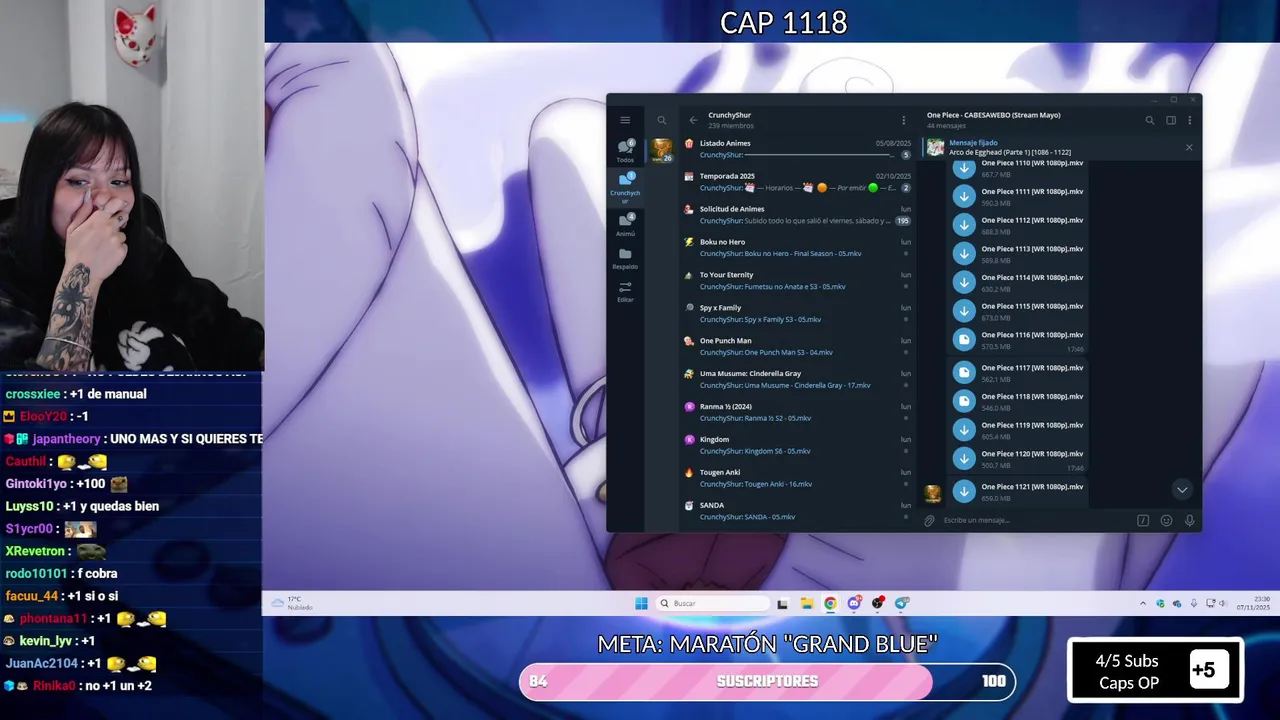The height and width of the screenshot is (720, 1280).
Task: Open the Respaldo chat folder
Action: [x=625, y=259]
